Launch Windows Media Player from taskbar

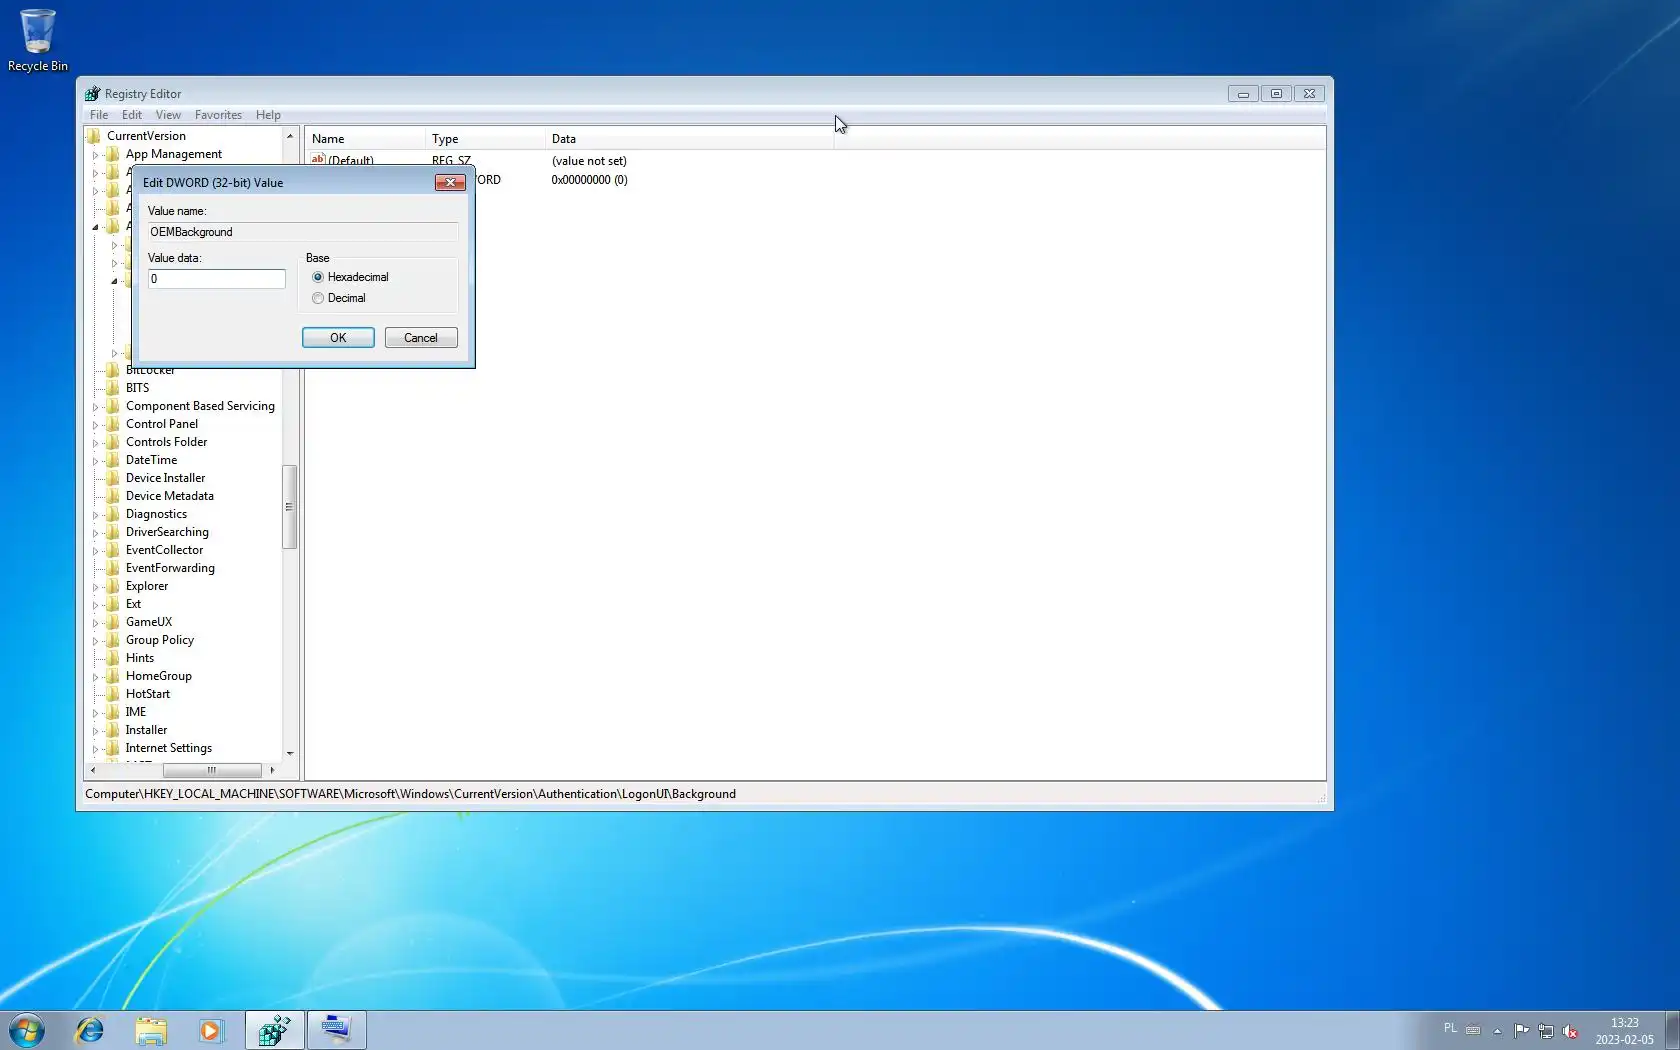(x=211, y=1030)
